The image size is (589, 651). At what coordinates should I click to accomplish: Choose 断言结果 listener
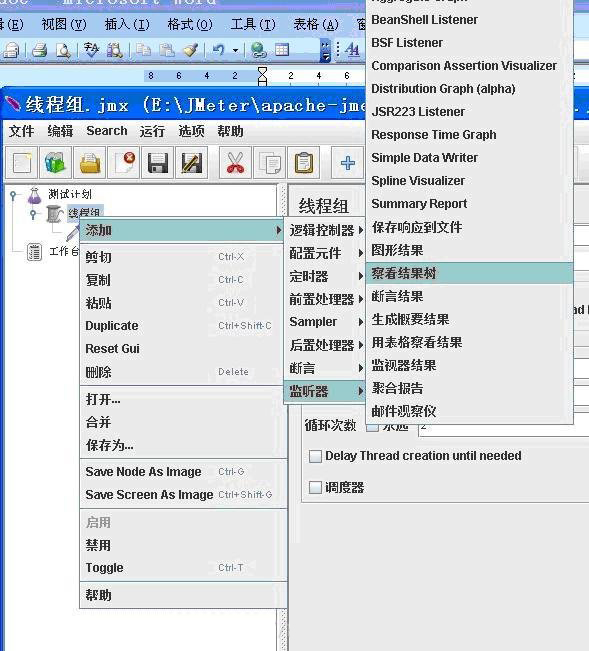469,296
